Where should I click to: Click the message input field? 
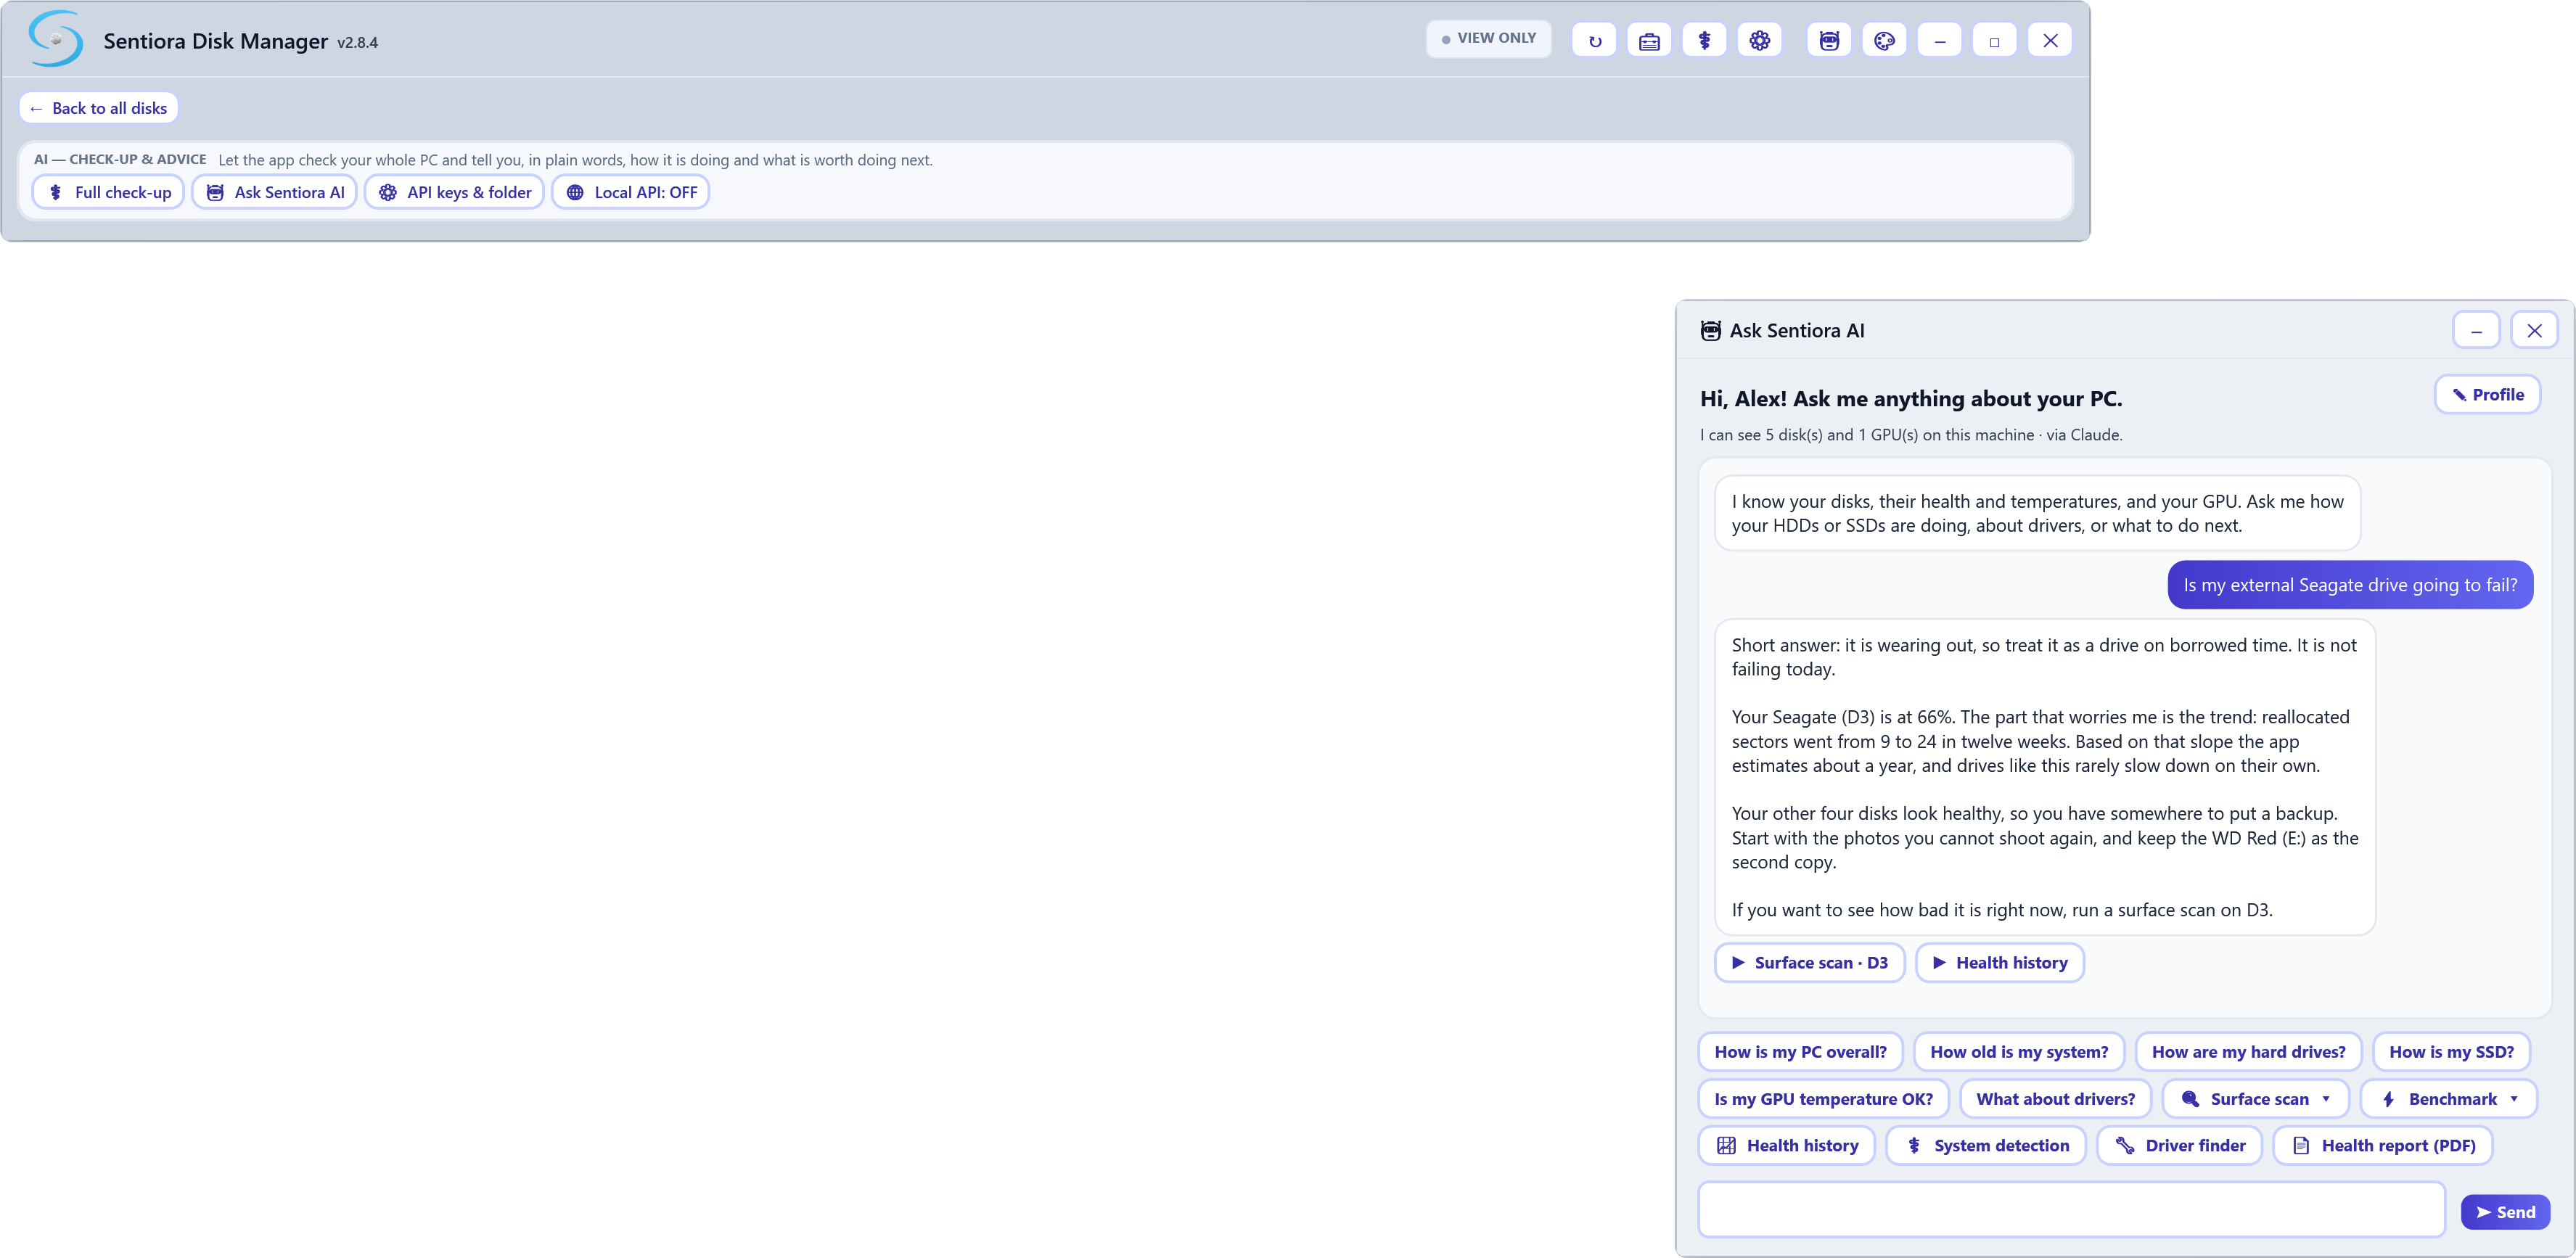pos(2072,1210)
